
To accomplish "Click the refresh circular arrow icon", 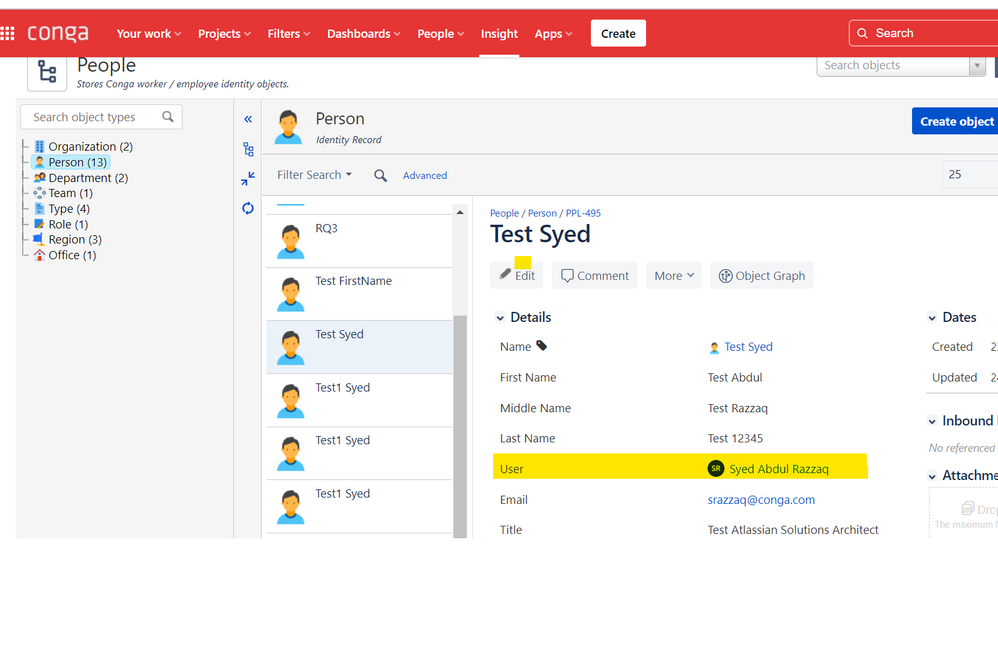I will click(x=248, y=208).
